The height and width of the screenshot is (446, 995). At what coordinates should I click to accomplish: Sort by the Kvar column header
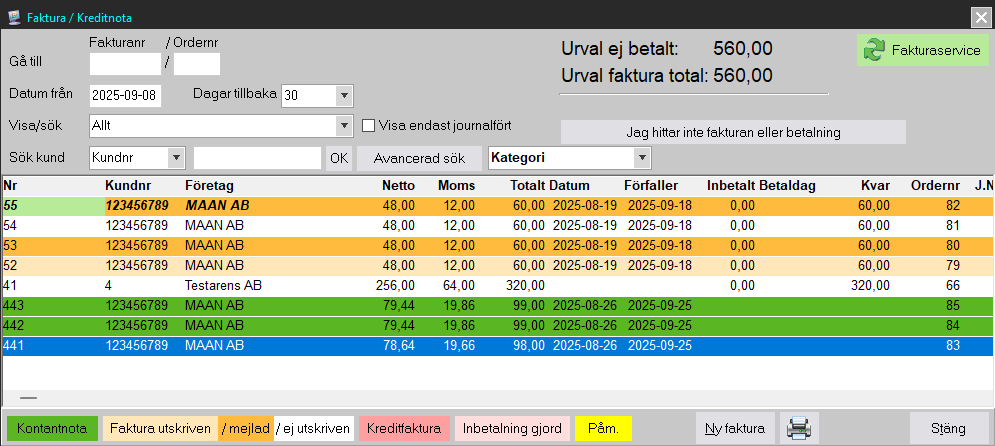[876, 186]
